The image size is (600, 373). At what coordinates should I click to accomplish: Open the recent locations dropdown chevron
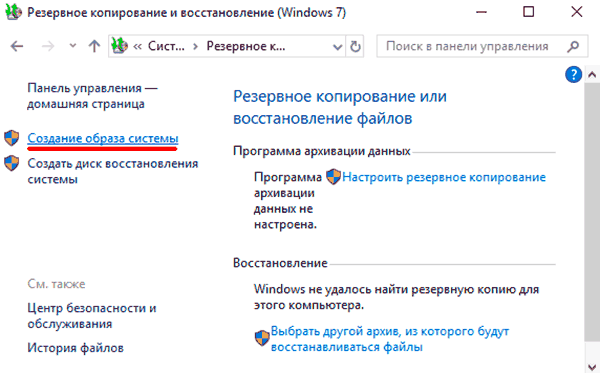(73, 46)
